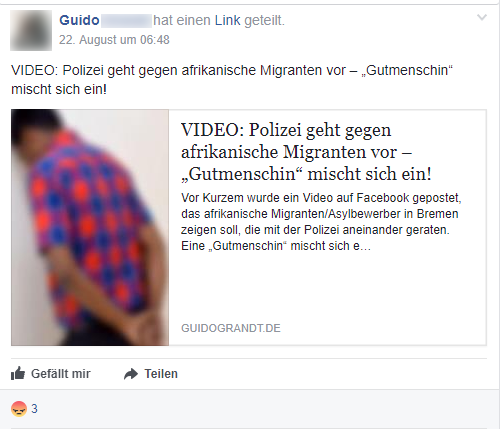The height and width of the screenshot is (429, 500).
Task: Share the post via the Teilen label
Action: (x=161, y=374)
